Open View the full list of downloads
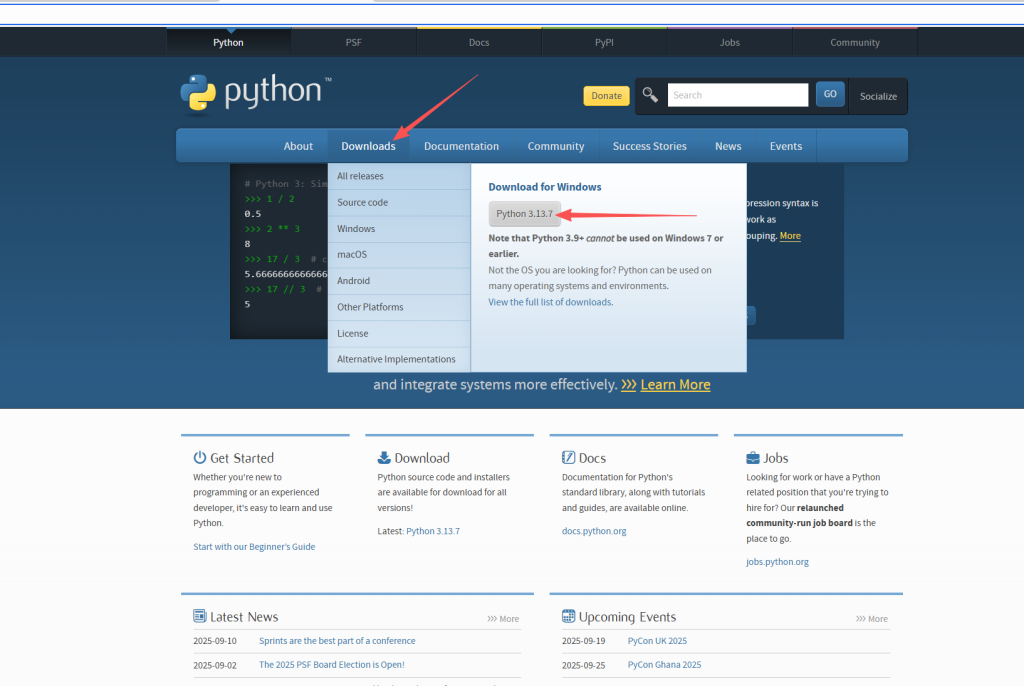 (x=549, y=302)
